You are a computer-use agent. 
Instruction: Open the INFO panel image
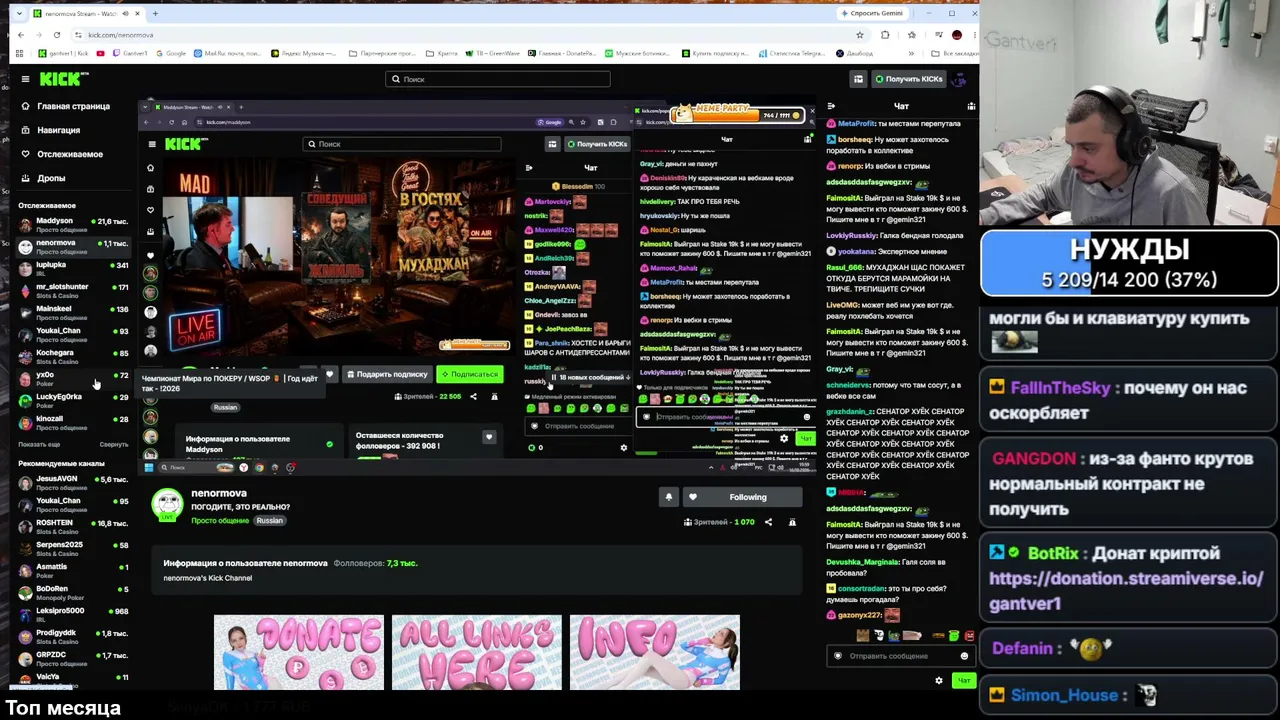click(655, 652)
